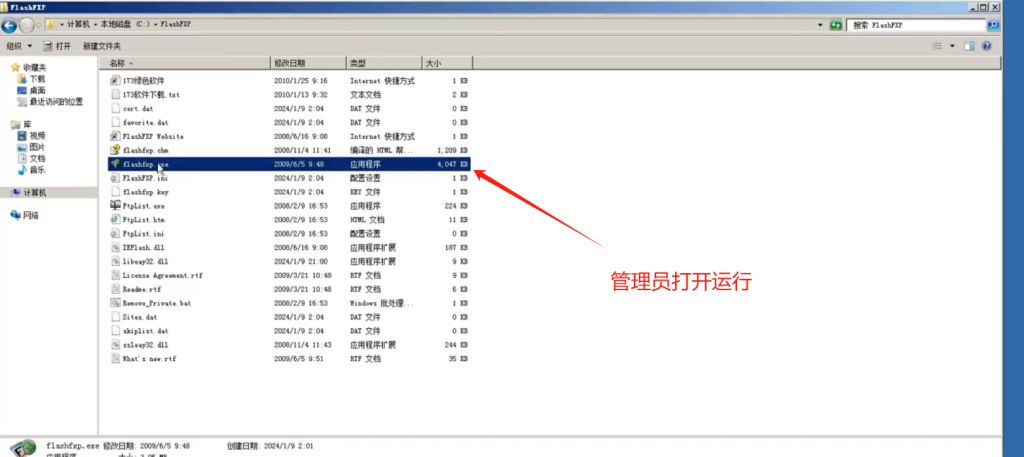The image size is (1024, 457).
Task: Select 文档 library in navigation pane
Action: 37,159
